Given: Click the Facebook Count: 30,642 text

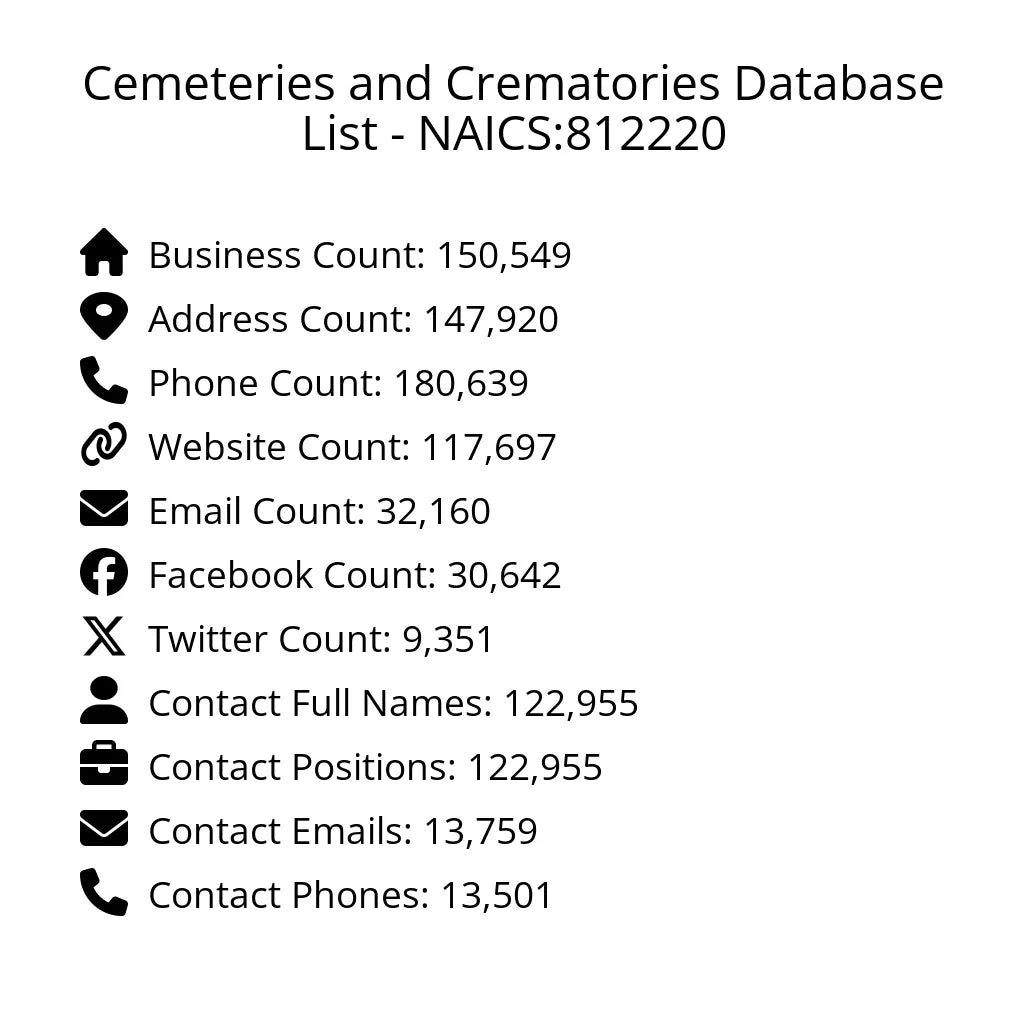Looking at the screenshot, I should tap(355, 575).
